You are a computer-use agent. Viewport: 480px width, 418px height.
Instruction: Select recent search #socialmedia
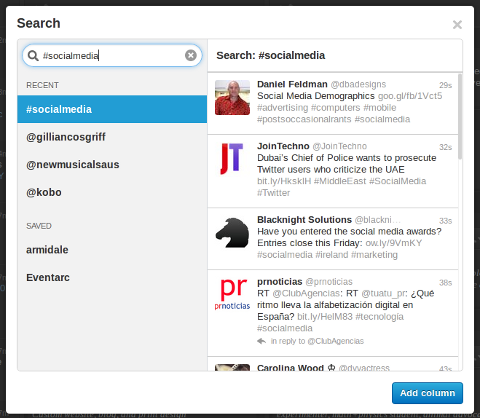(x=112, y=109)
